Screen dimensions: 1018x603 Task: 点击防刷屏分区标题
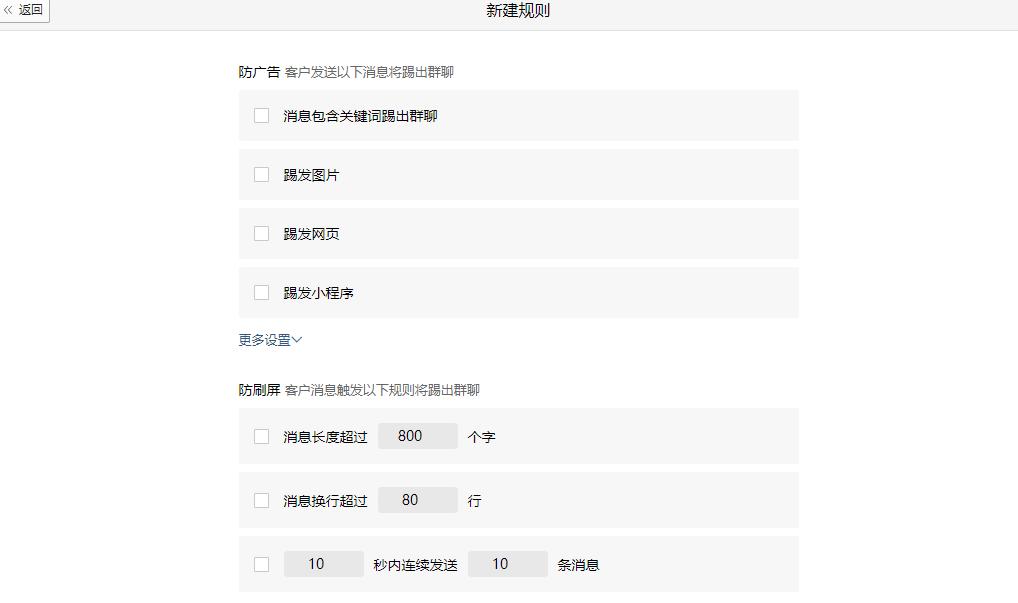(x=258, y=390)
